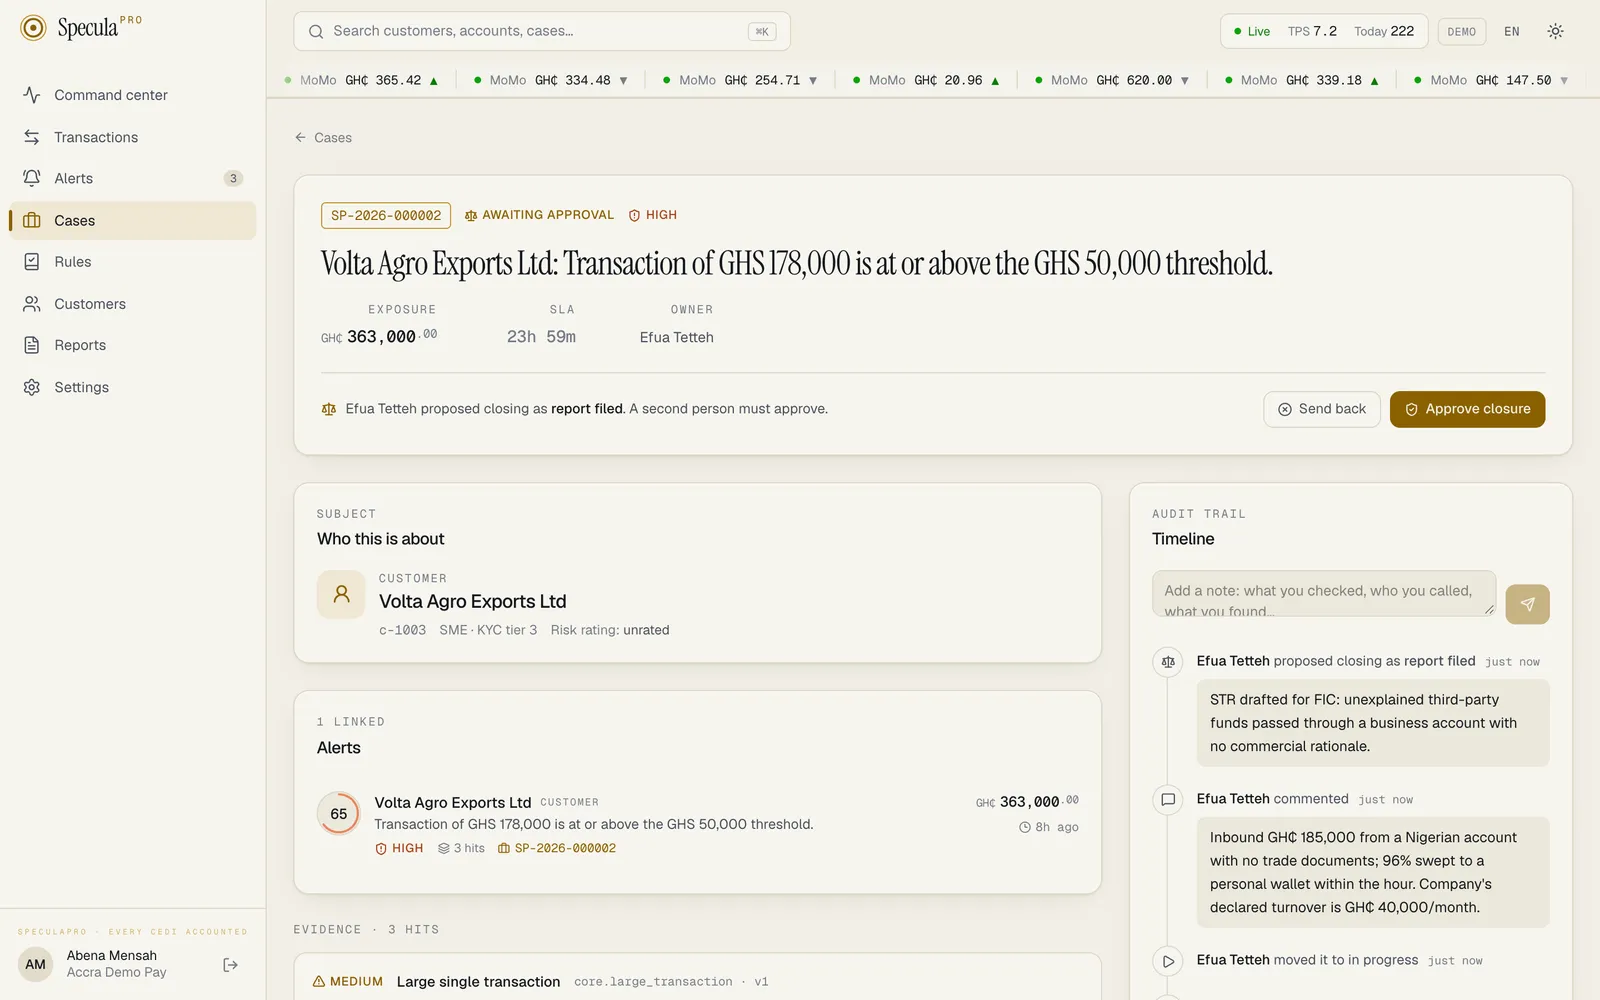Click scales icon on proposed closing event
1600x1000 pixels.
[x=1168, y=661]
